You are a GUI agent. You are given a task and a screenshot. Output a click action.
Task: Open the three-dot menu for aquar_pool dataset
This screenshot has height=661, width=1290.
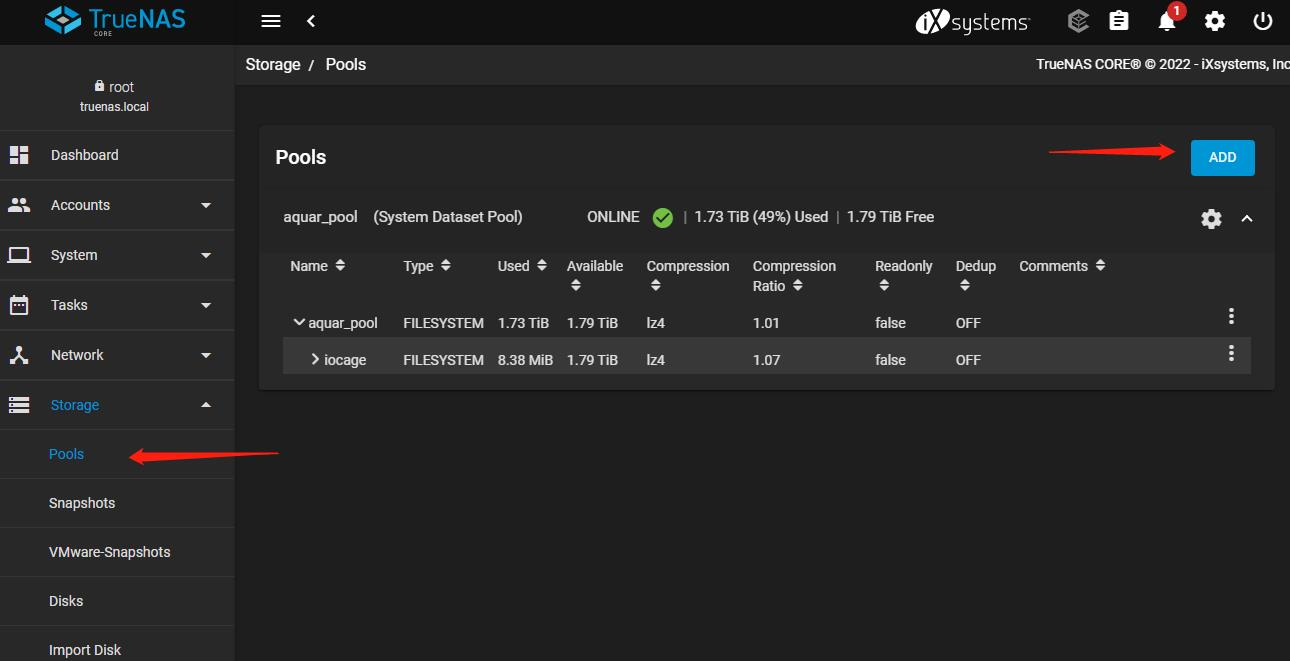point(1231,316)
